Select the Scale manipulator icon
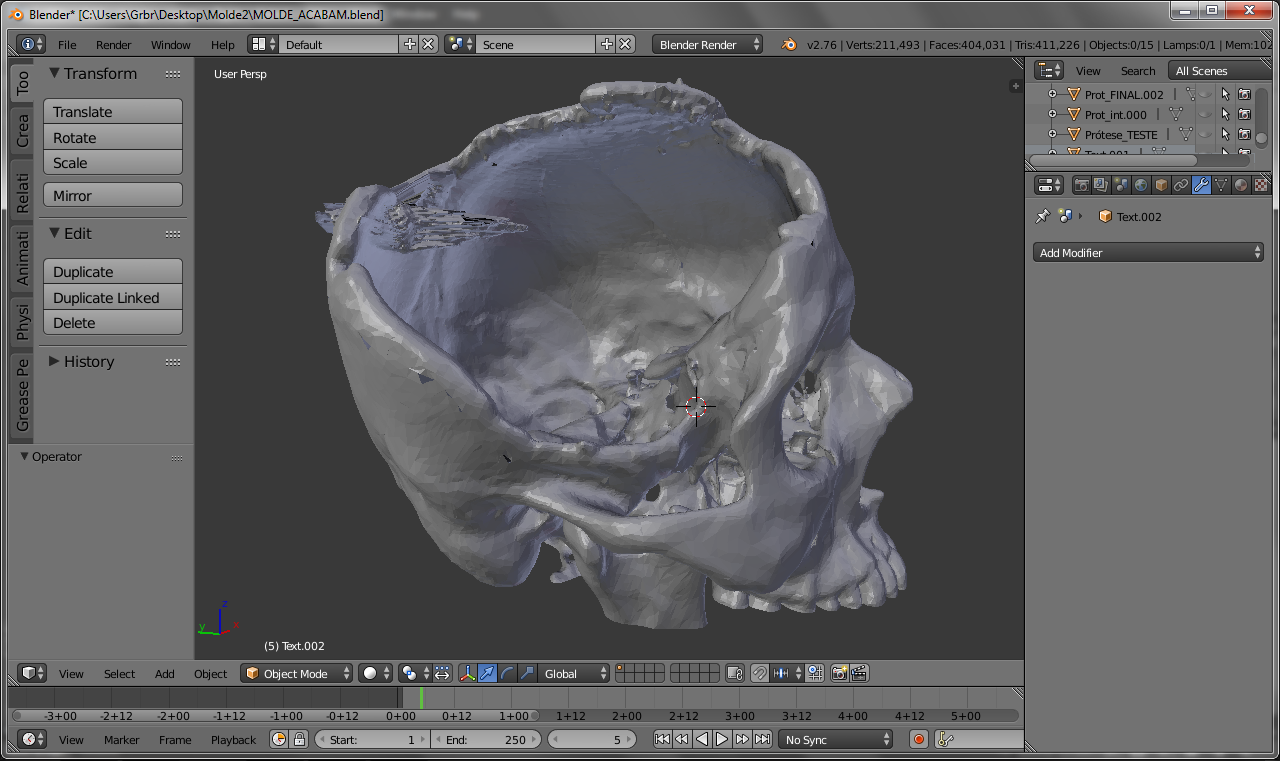 pyautogui.click(x=527, y=673)
